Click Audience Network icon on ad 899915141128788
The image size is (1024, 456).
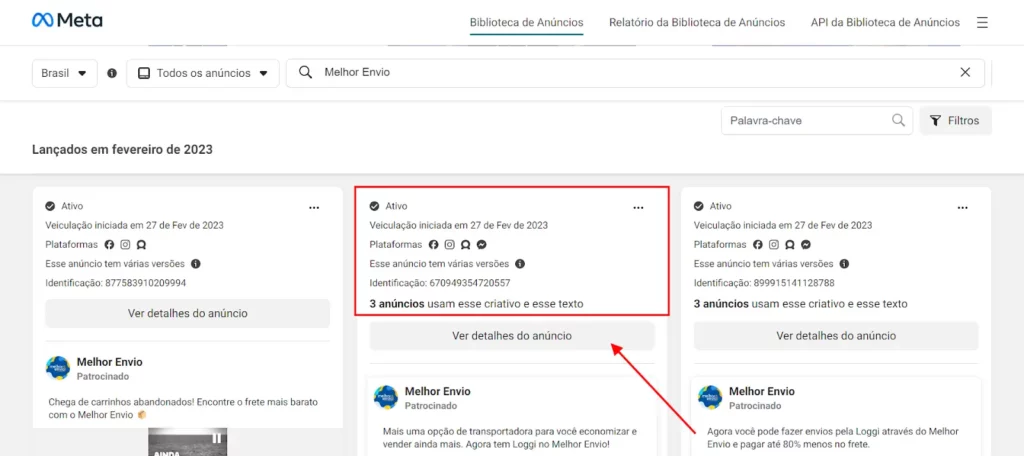[790, 245]
